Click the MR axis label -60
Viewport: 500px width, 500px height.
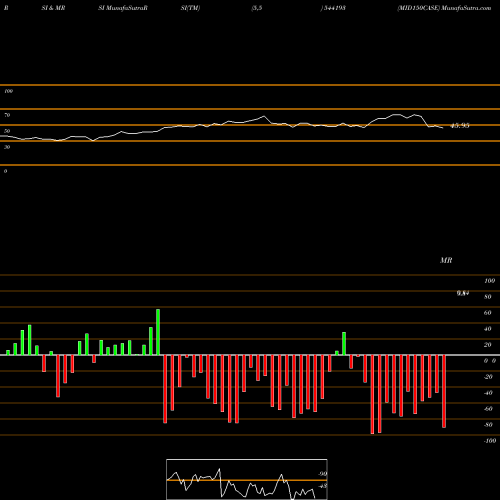[488, 409]
